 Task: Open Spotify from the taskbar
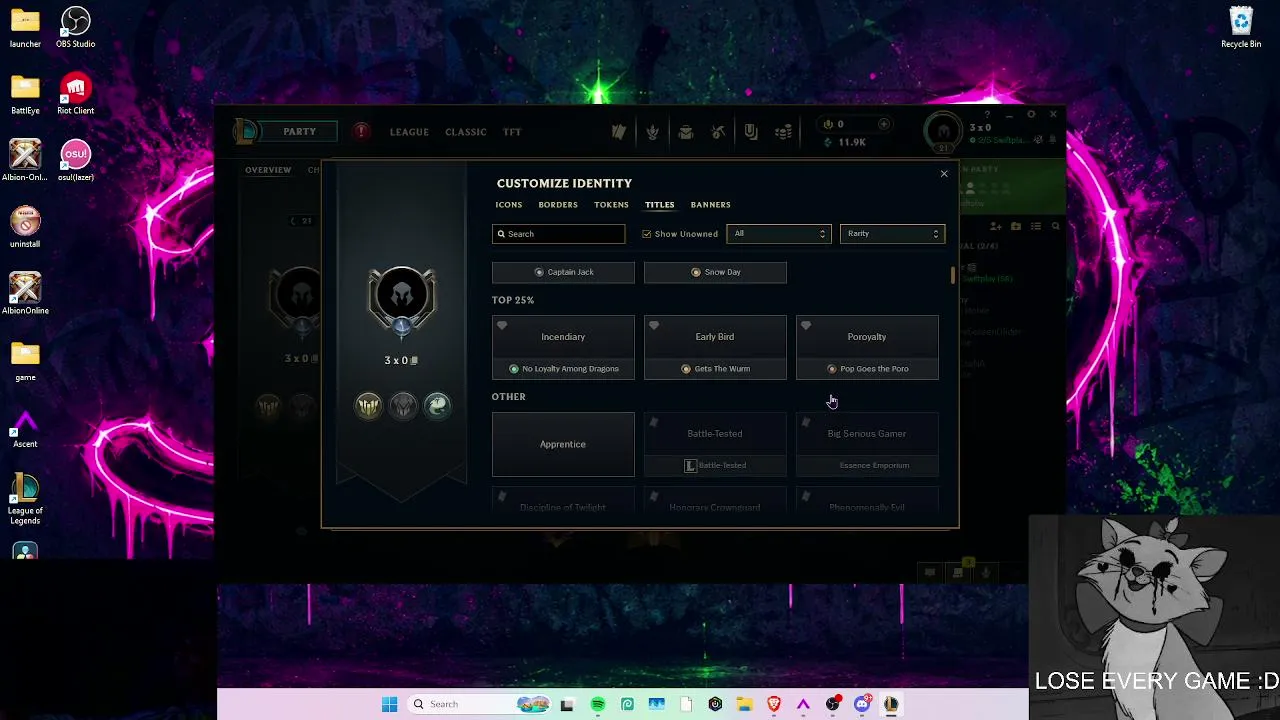coord(598,704)
